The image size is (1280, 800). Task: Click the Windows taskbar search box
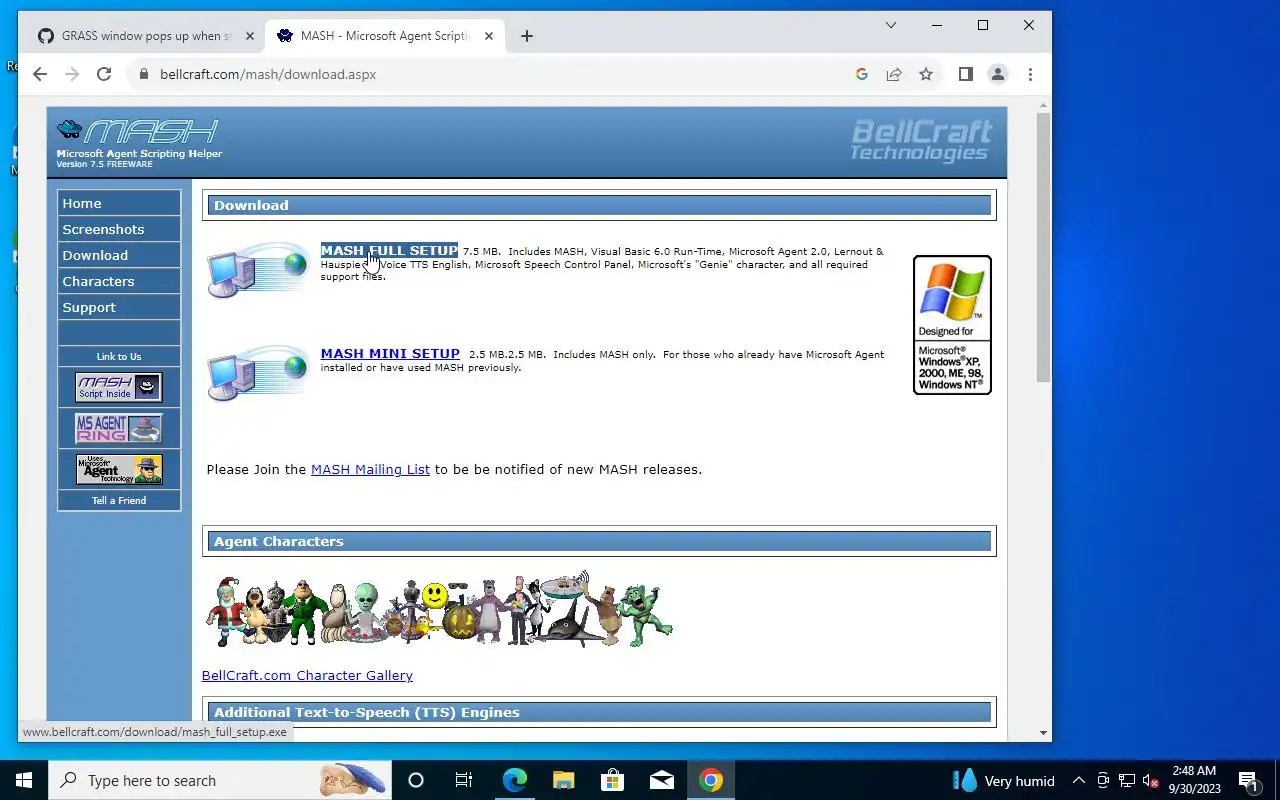(220, 780)
